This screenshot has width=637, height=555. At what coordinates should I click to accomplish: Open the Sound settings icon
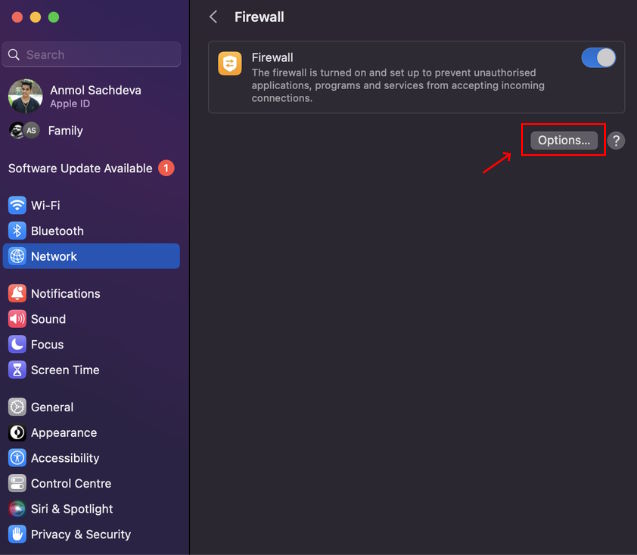(x=17, y=319)
